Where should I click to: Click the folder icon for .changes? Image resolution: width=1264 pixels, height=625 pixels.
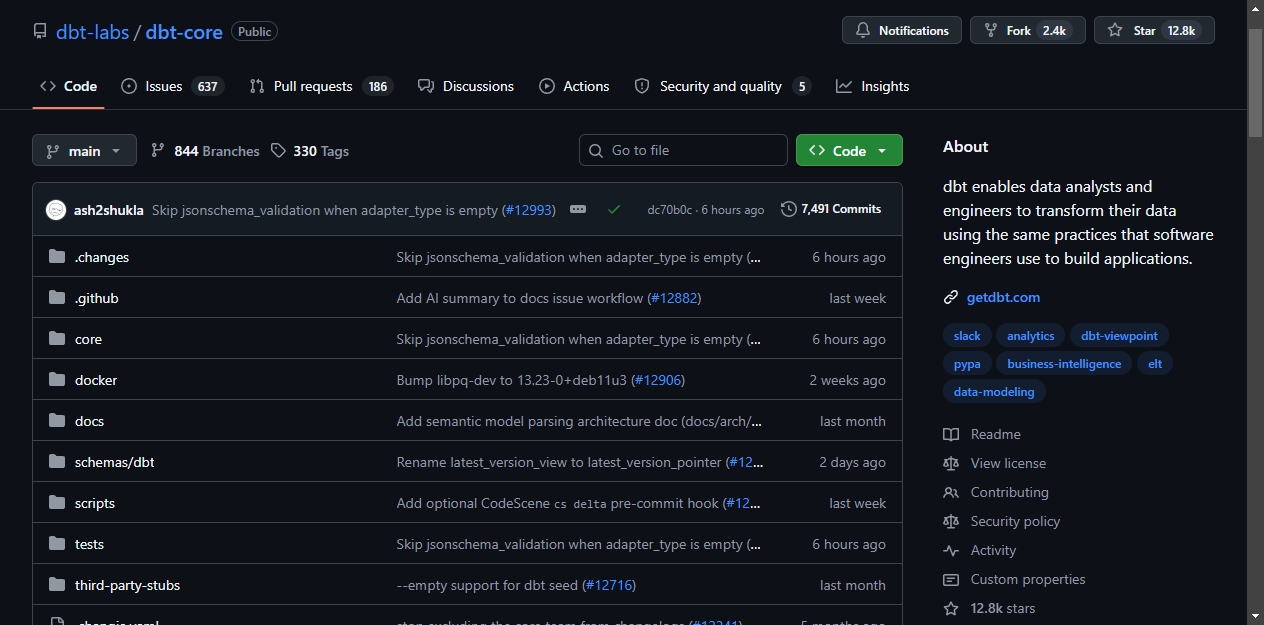click(57, 257)
